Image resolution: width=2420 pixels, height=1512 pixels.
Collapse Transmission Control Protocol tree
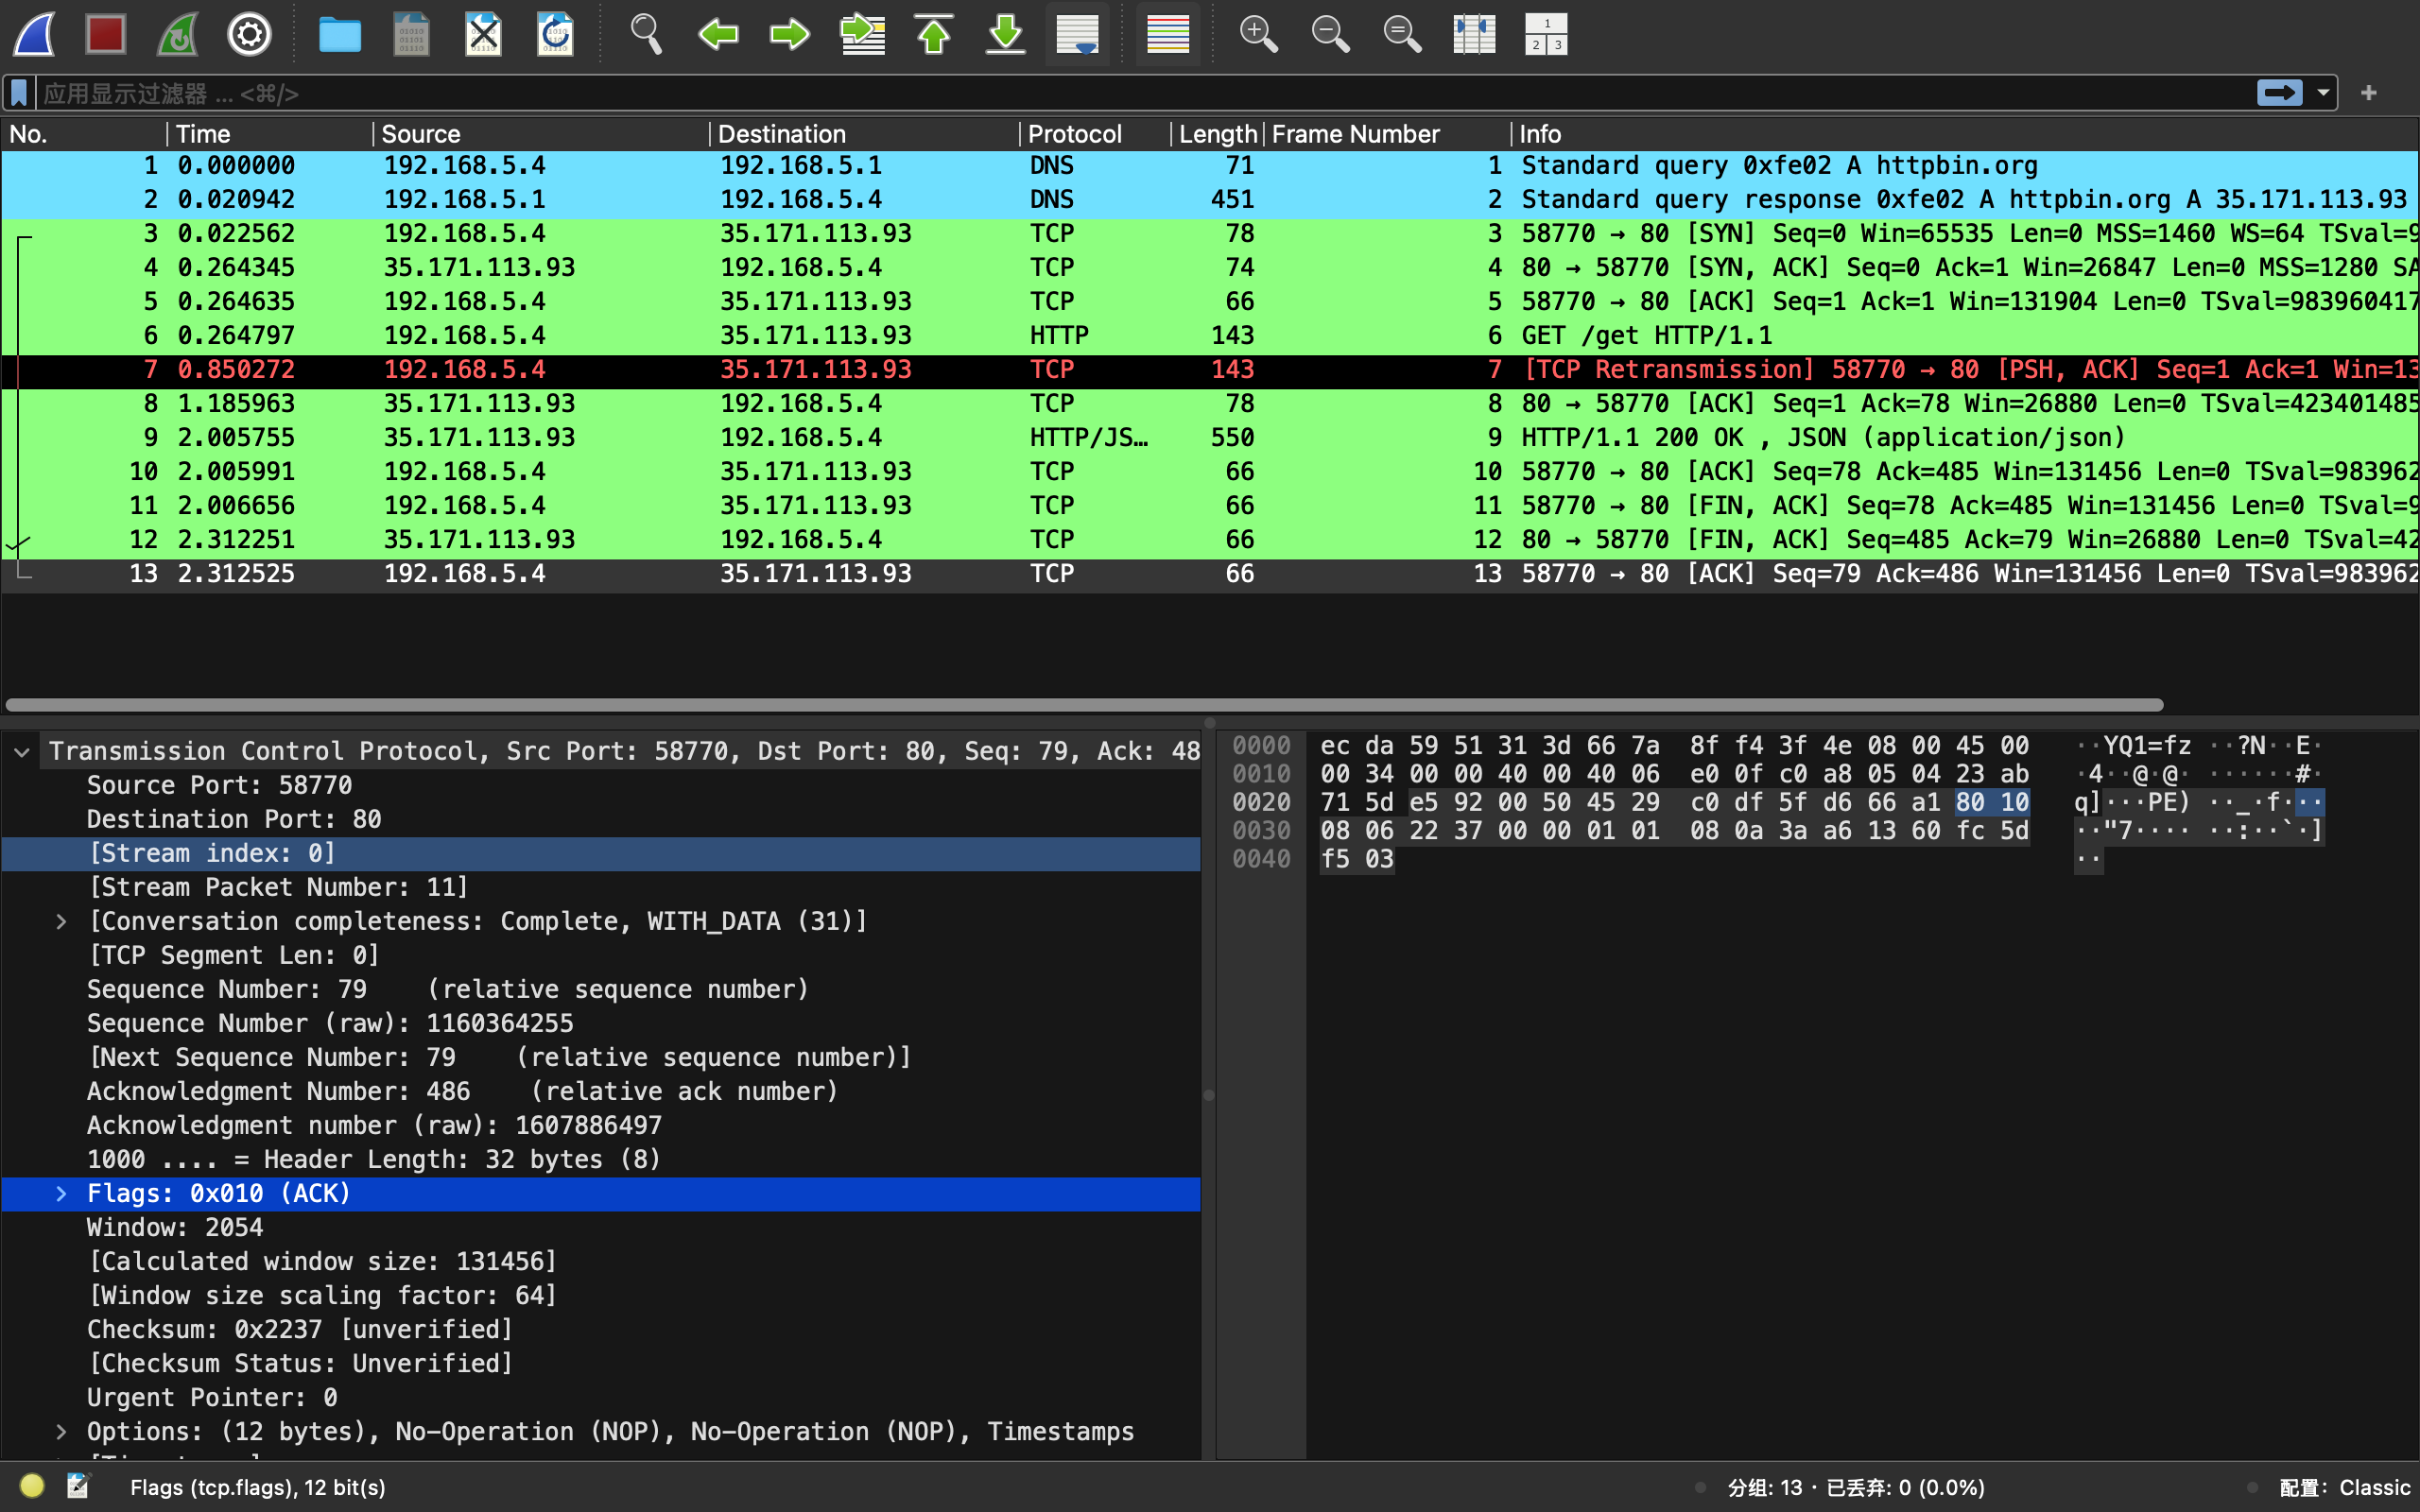coord(22,752)
